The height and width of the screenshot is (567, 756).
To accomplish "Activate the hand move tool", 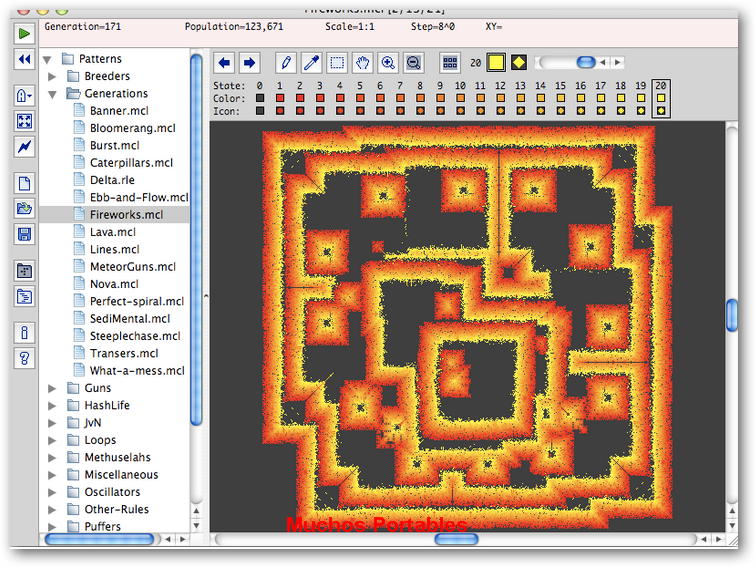I will point(363,63).
